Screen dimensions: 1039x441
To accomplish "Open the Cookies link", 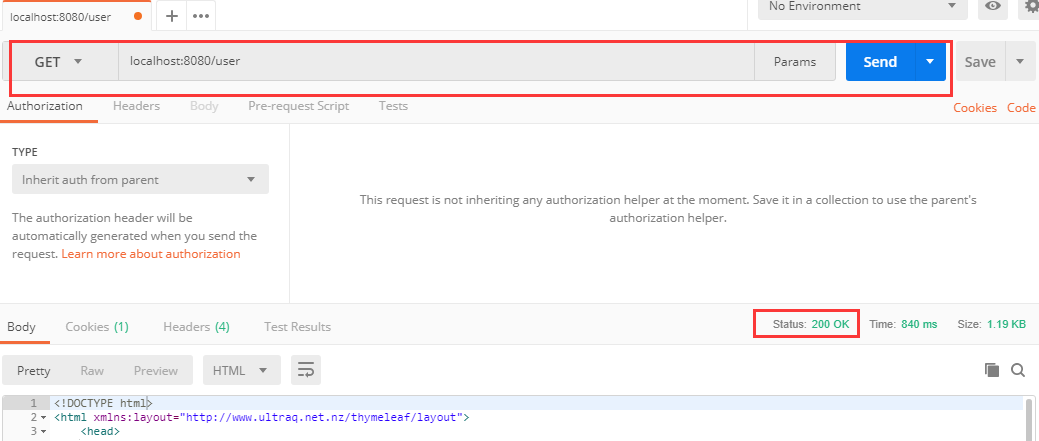I will [x=975, y=108].
